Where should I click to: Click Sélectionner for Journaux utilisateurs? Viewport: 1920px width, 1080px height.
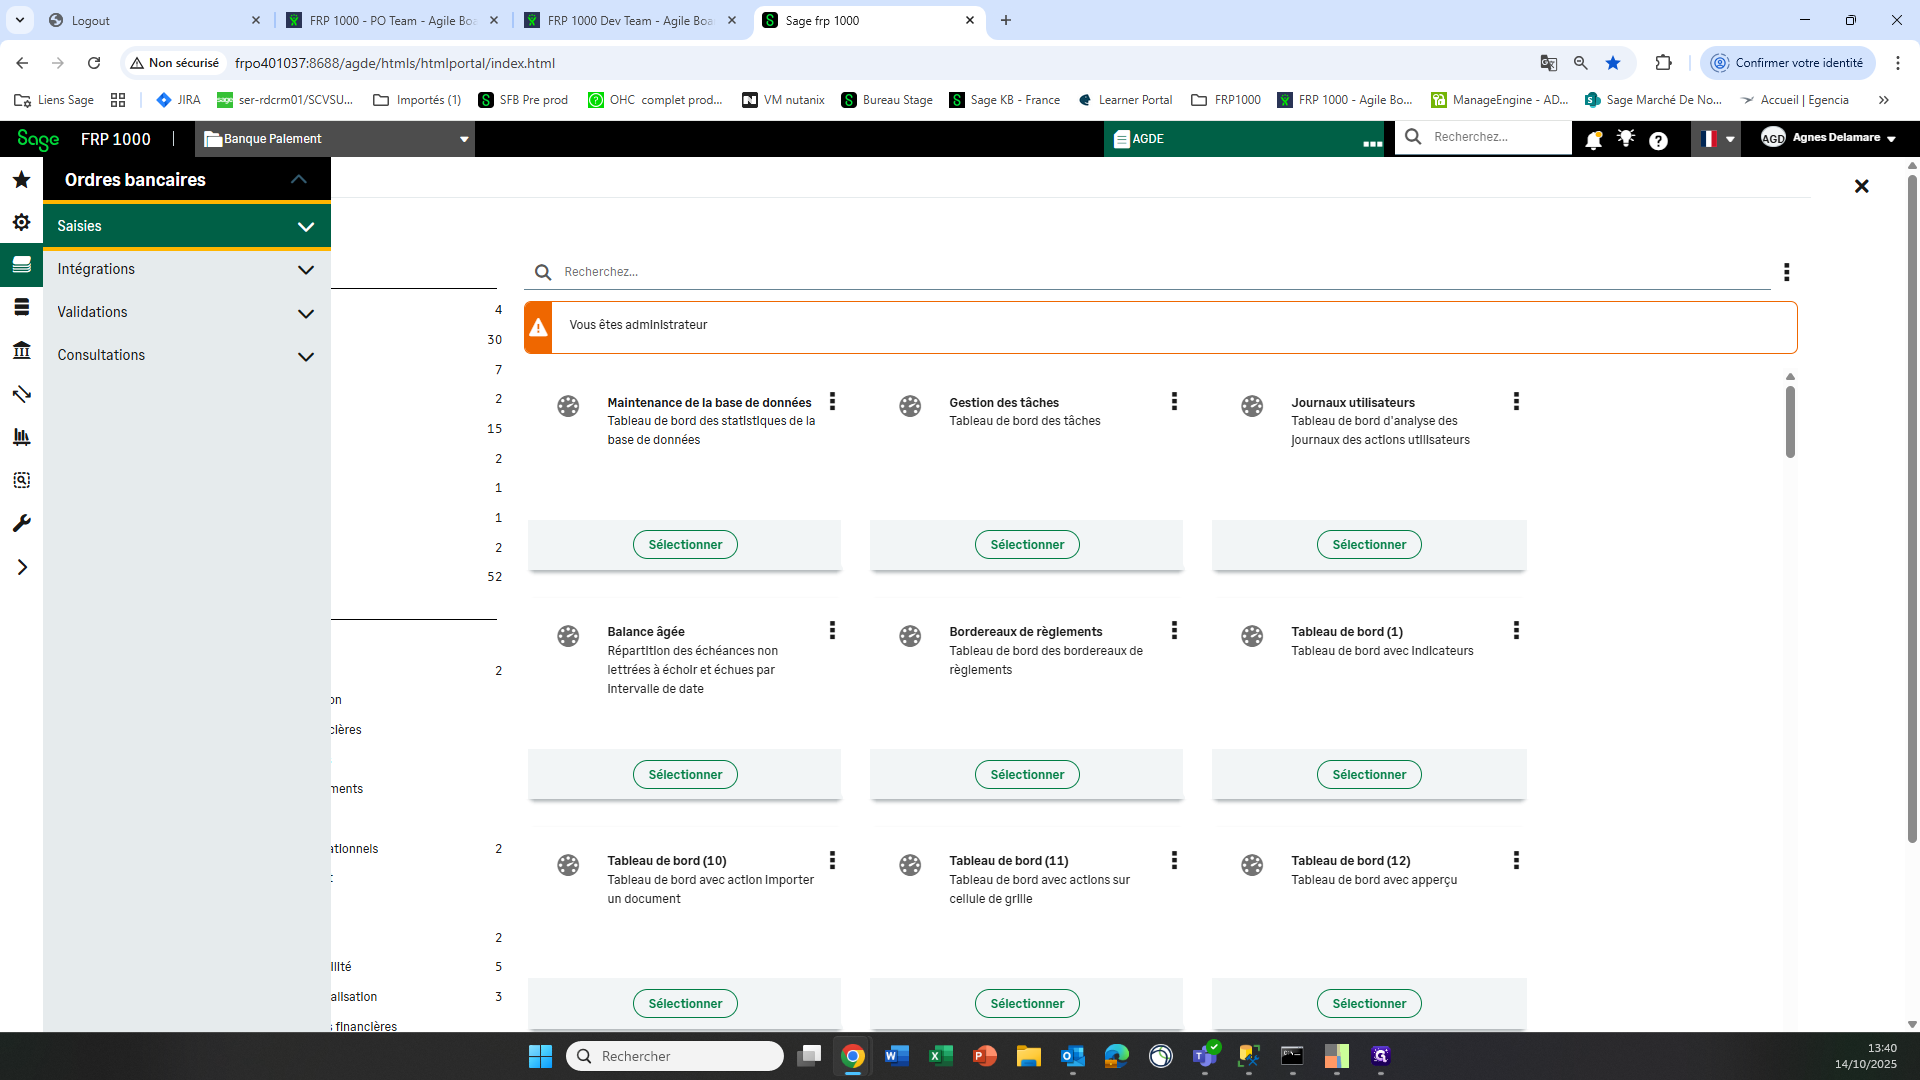(1369, 544)
